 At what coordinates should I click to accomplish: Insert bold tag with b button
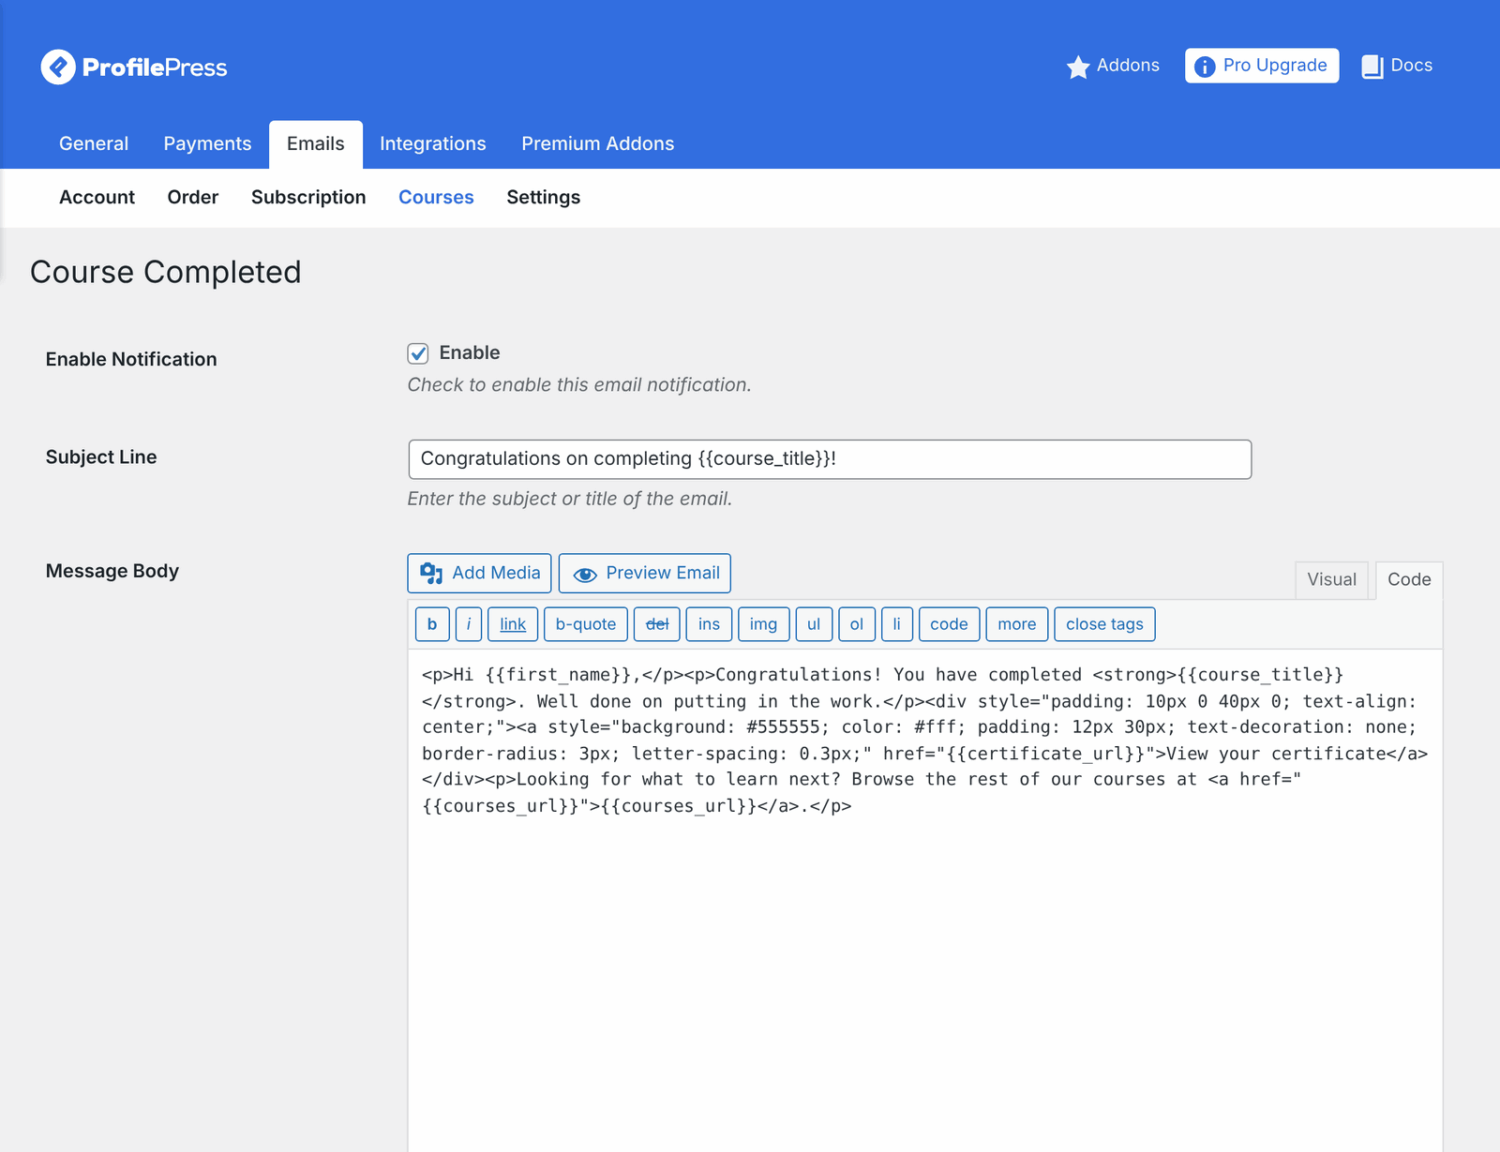click(432, 624)
